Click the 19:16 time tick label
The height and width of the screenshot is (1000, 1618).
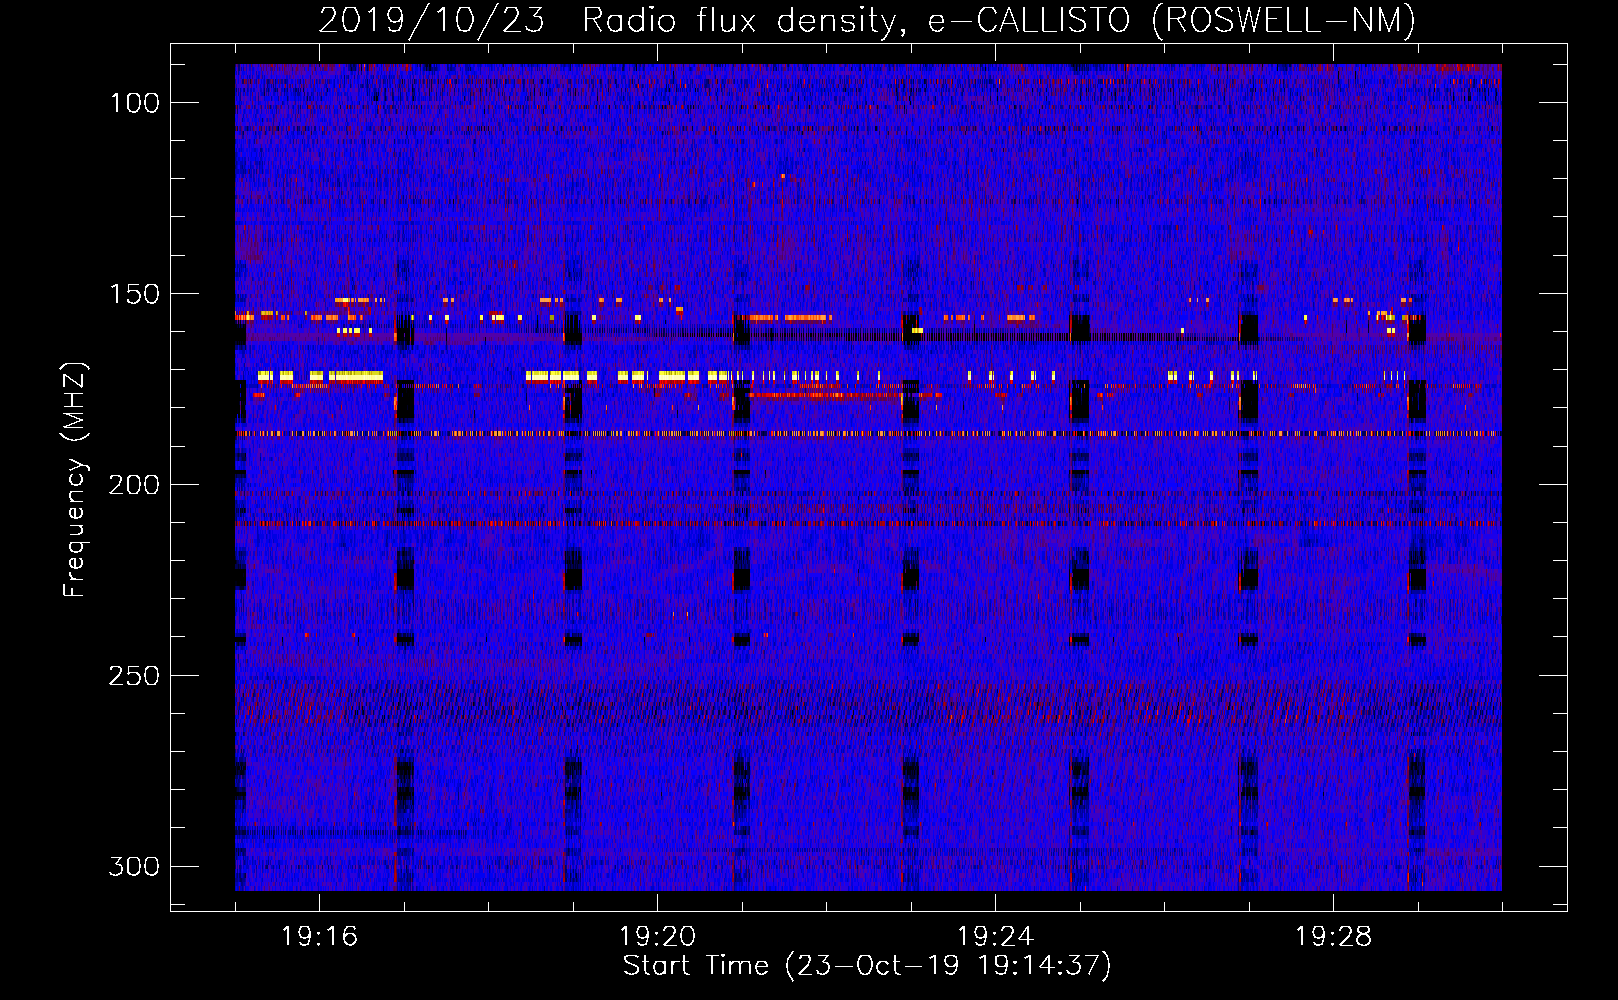pyautogui.click(x=319, y=936)
